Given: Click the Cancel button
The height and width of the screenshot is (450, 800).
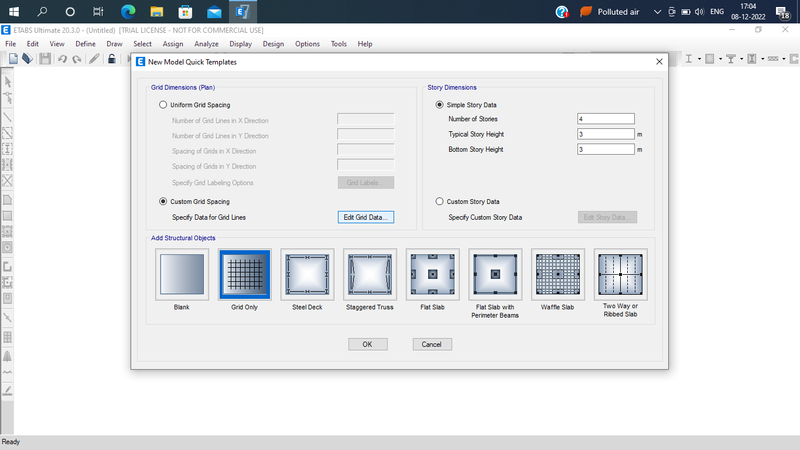Looking at the screenshot, I should [432, 344].
